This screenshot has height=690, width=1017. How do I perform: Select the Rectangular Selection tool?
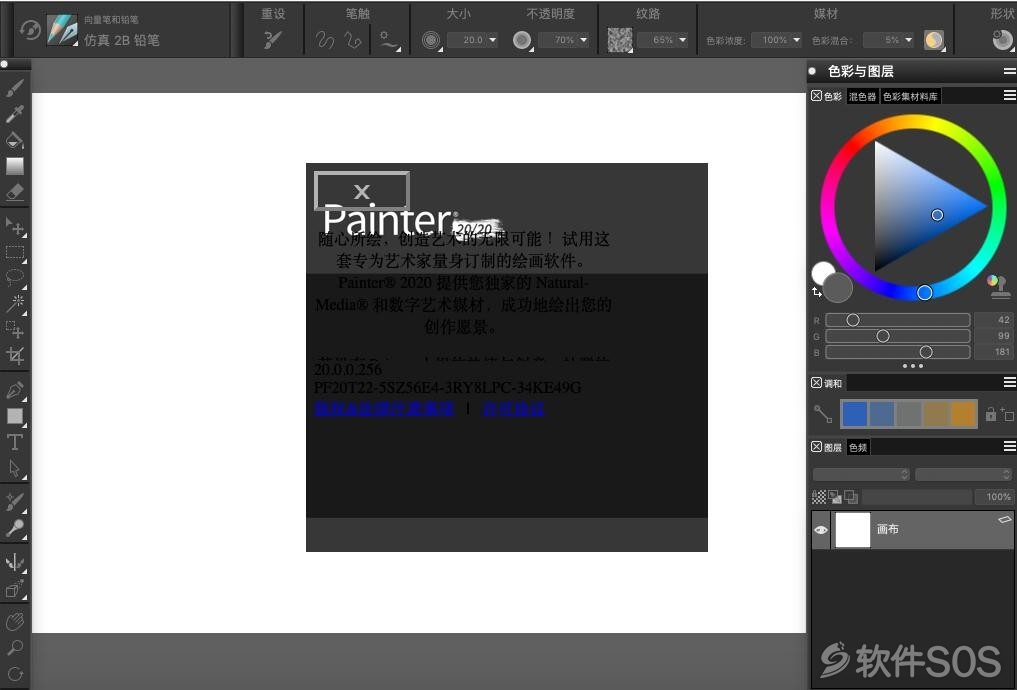14,252
